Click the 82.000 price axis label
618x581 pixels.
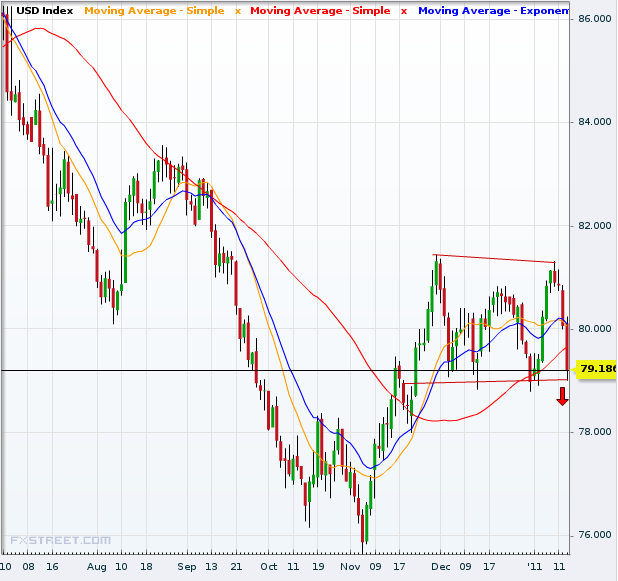594,225
